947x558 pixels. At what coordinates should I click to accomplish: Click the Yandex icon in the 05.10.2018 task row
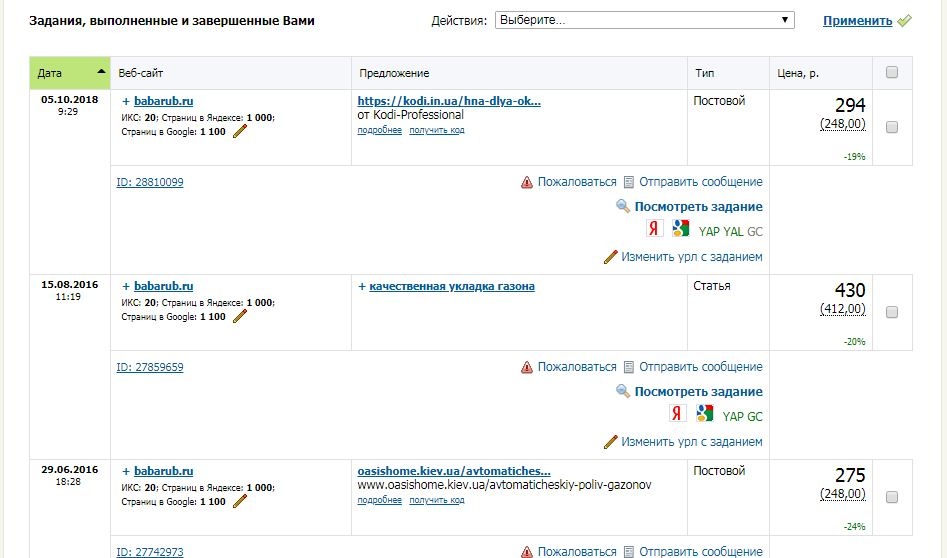[x=655, y=229]
